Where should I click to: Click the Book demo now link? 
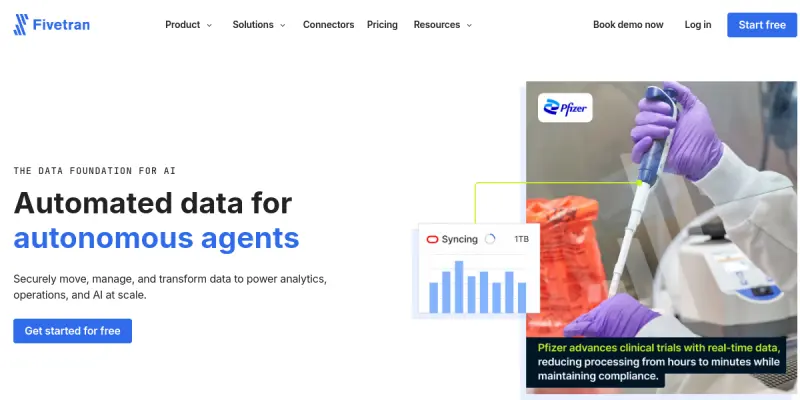pyautogui.click(x=628, y=24)
